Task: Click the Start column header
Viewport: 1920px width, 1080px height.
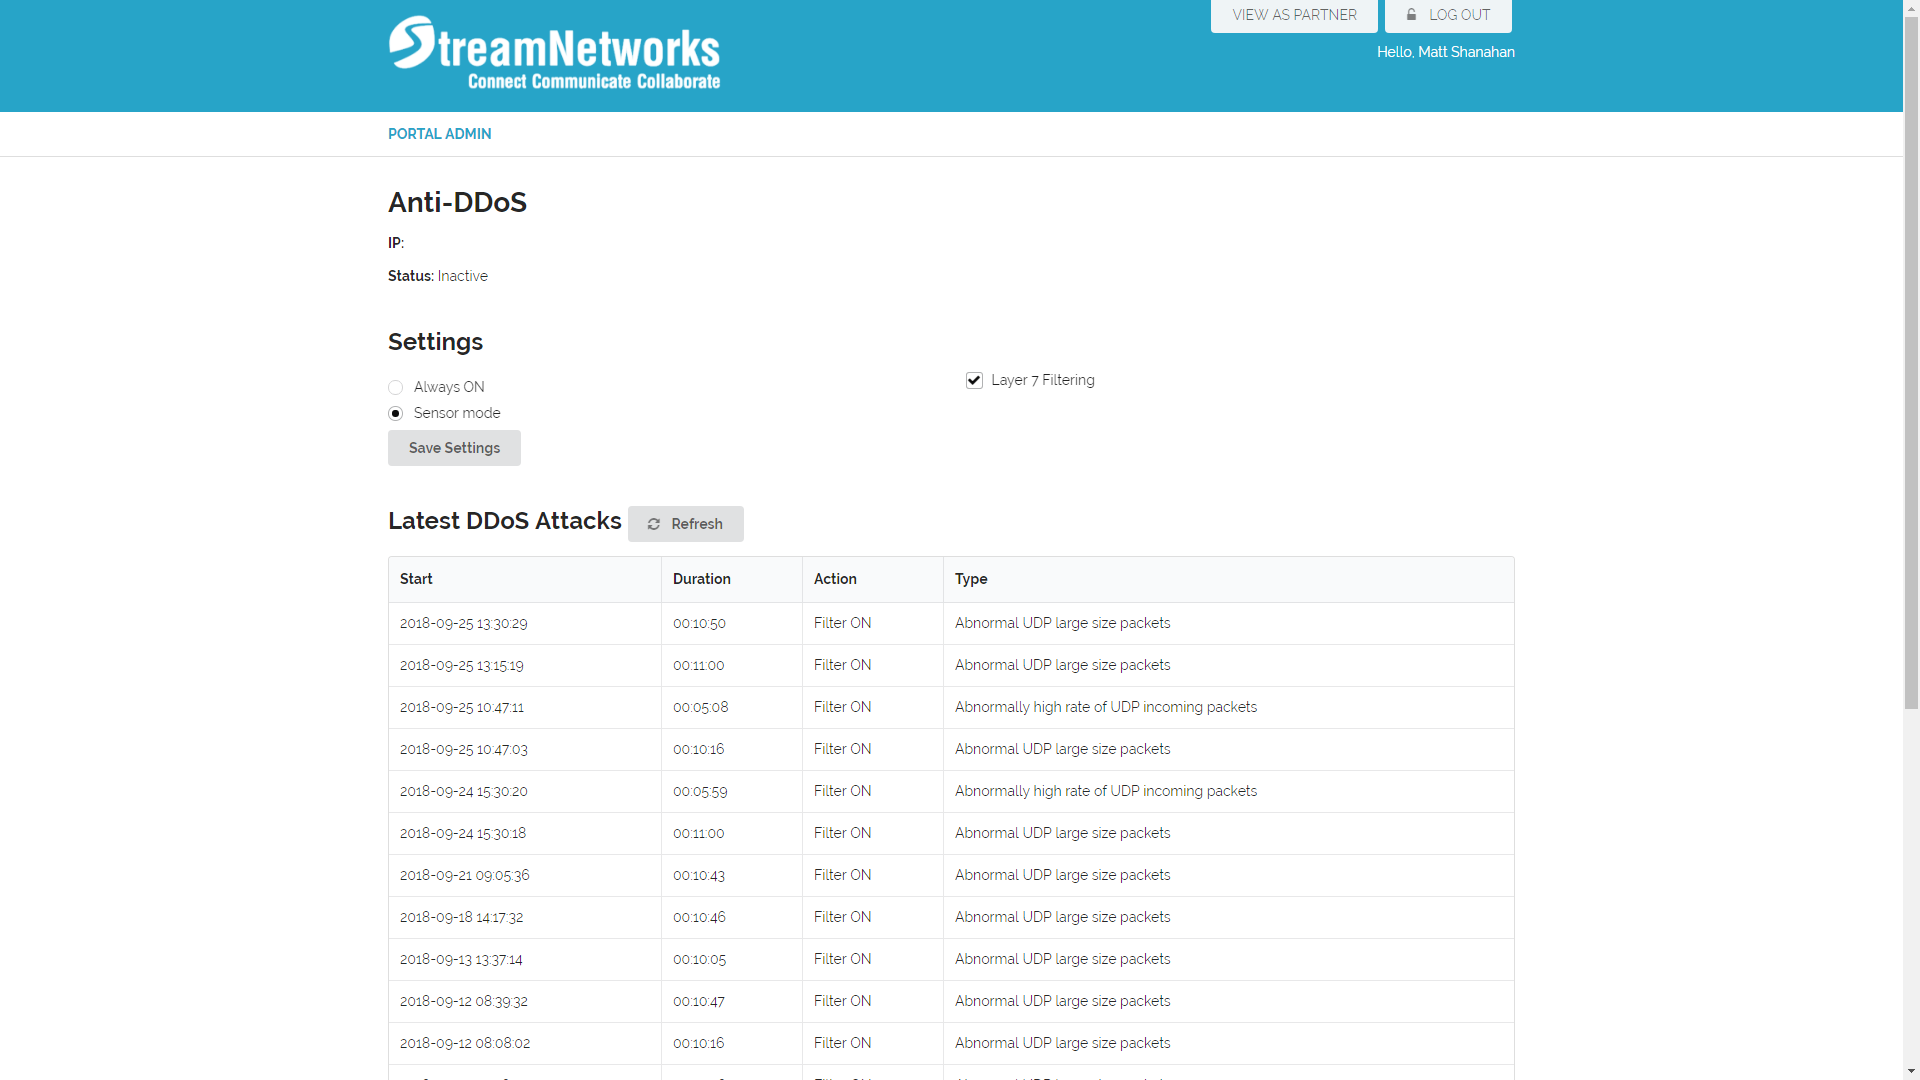Action: pyautogui.click(x=416, y=579)
